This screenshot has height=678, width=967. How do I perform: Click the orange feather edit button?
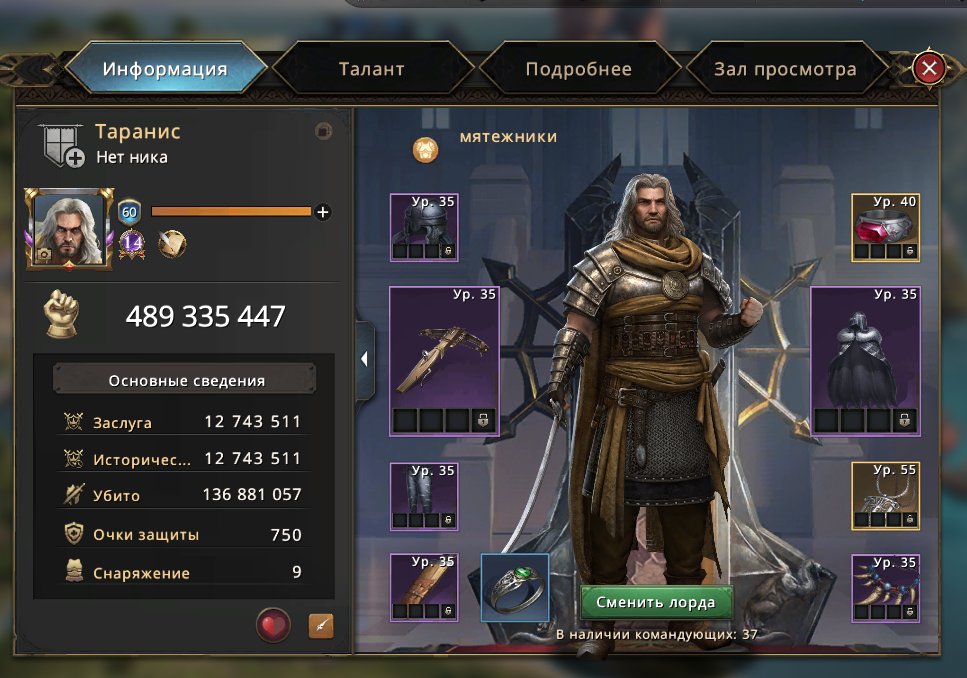(x=321, y=626)
